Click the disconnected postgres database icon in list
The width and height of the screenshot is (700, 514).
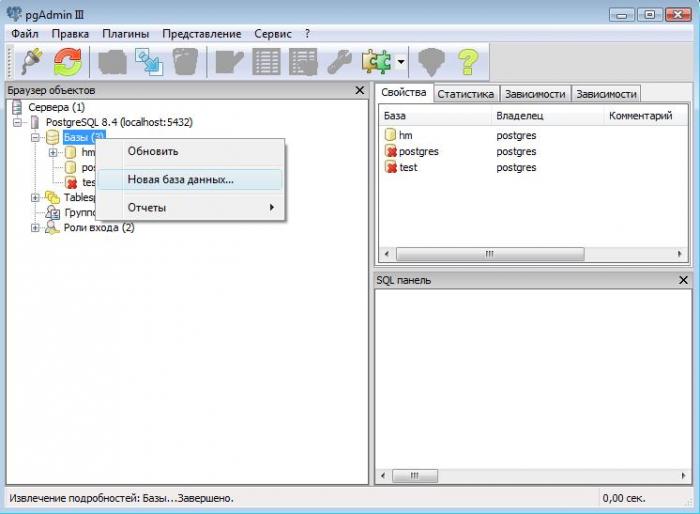391,151
